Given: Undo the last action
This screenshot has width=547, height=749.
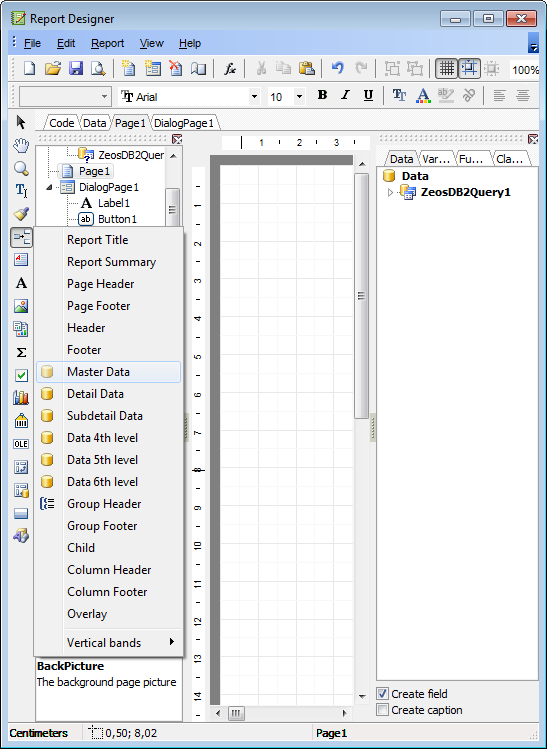Looking at the screenshot, I should [338, 69].
